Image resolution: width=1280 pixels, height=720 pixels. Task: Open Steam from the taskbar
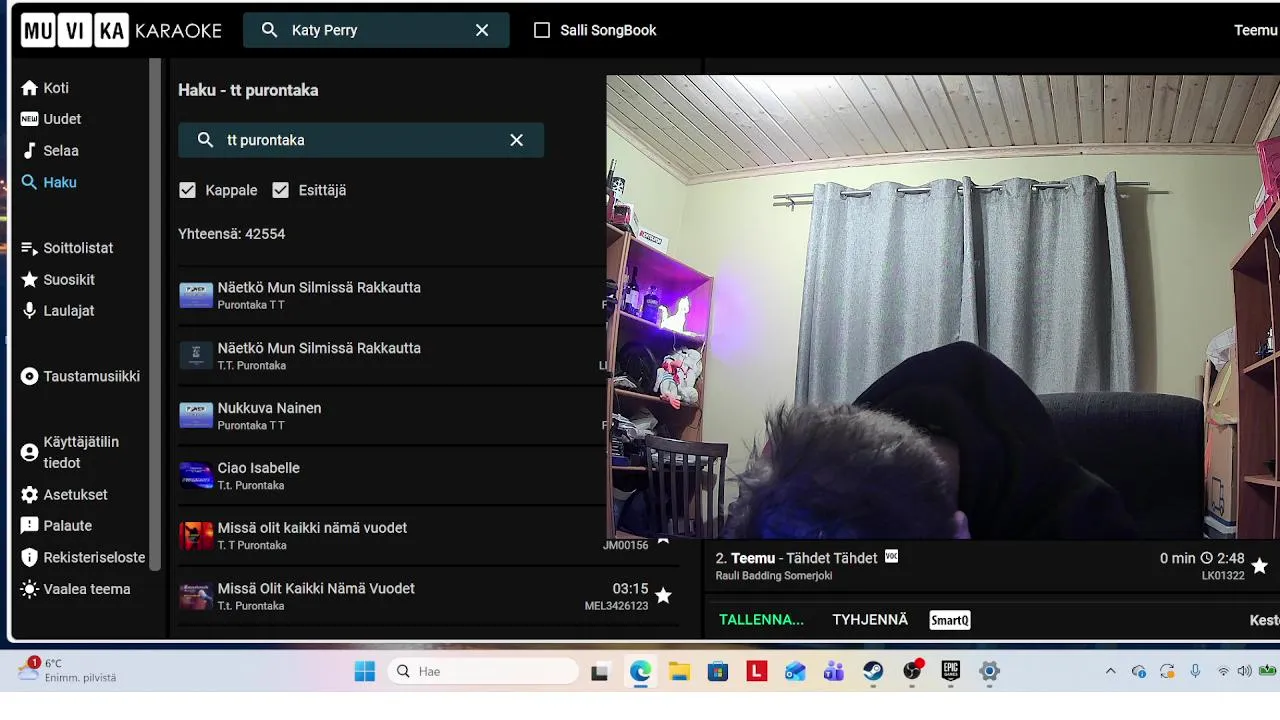(x=873, y=671)
